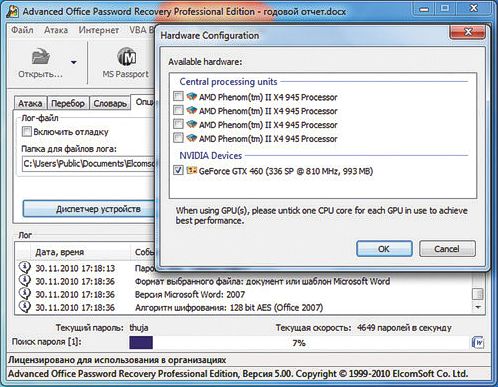Click info icon of 'Алгоритм шифрования' log row

click(x=25, y=307)
